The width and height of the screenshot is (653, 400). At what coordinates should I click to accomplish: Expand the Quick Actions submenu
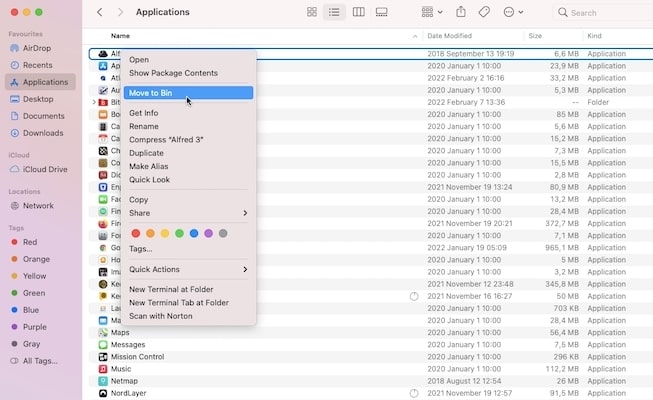pos(188,270)
